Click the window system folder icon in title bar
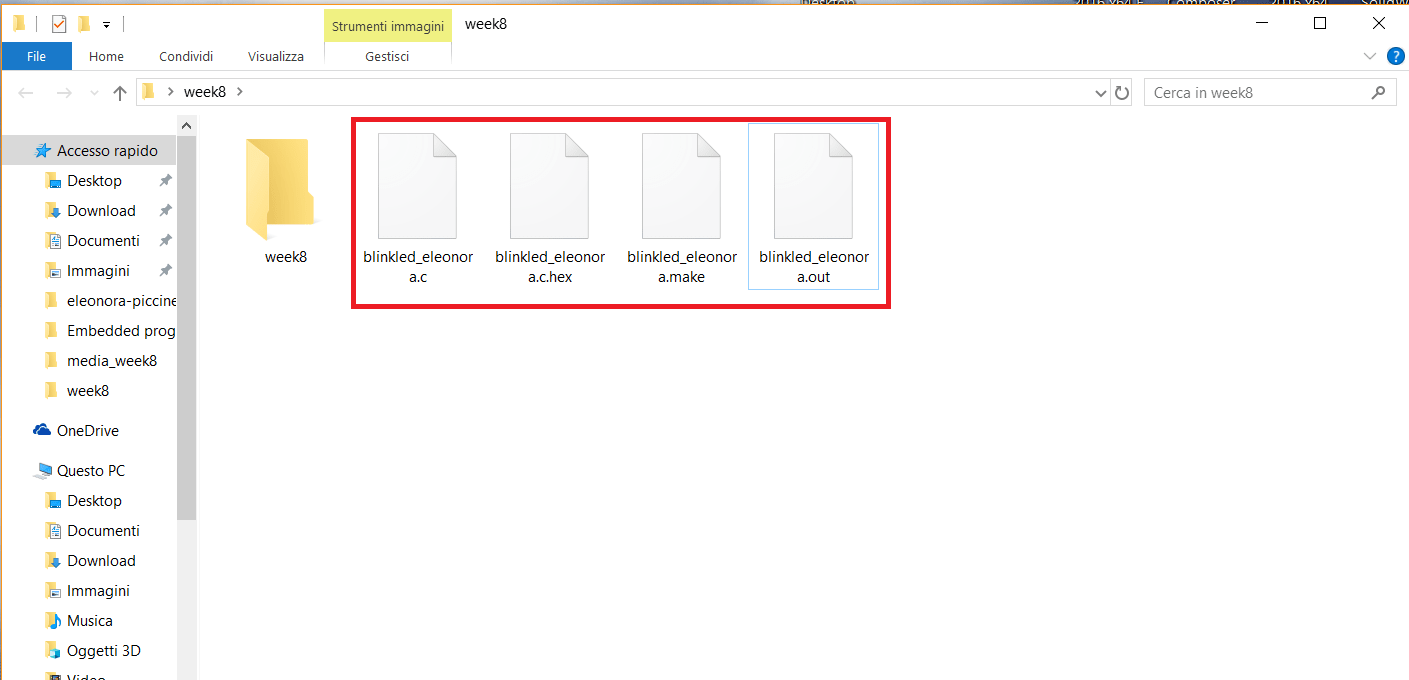 (18, 24)
